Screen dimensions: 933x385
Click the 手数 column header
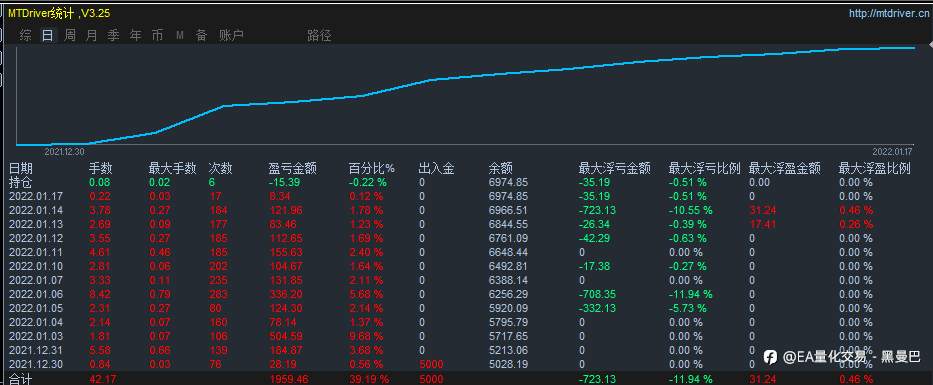pos(101,168)
